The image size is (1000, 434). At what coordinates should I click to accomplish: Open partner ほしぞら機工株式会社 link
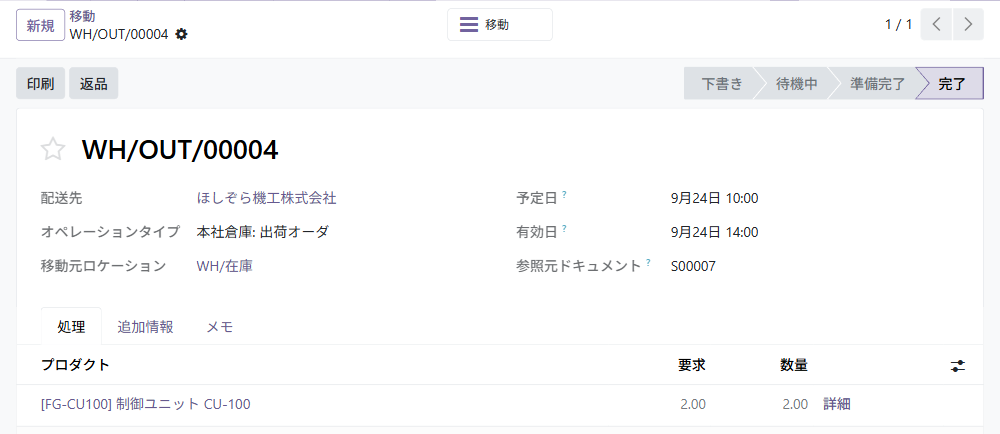267,198
